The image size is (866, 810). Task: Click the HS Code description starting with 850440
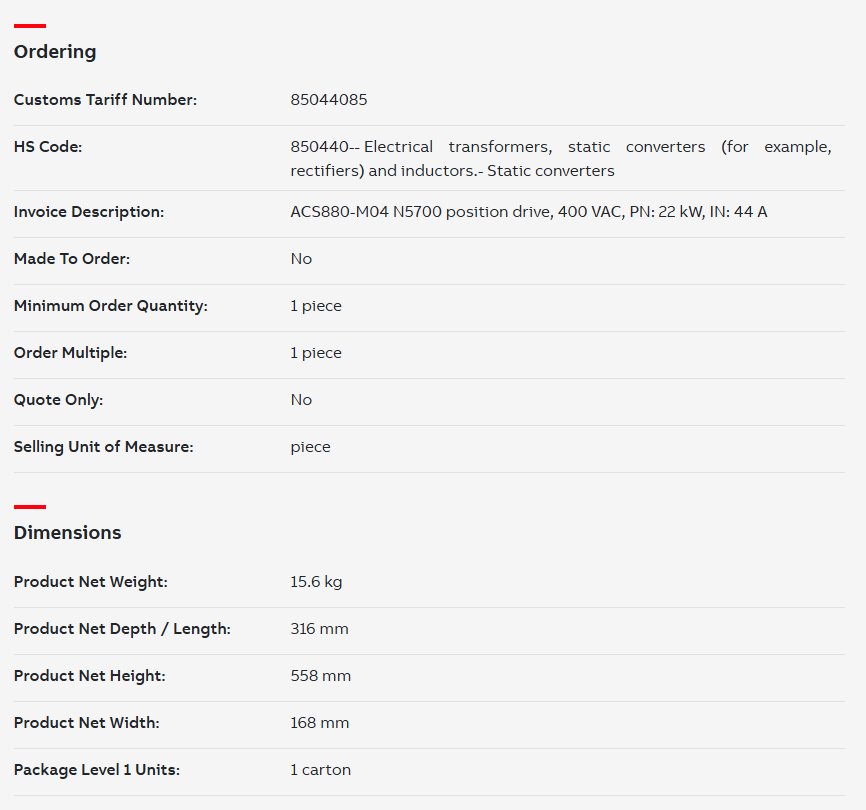point(561,158)
